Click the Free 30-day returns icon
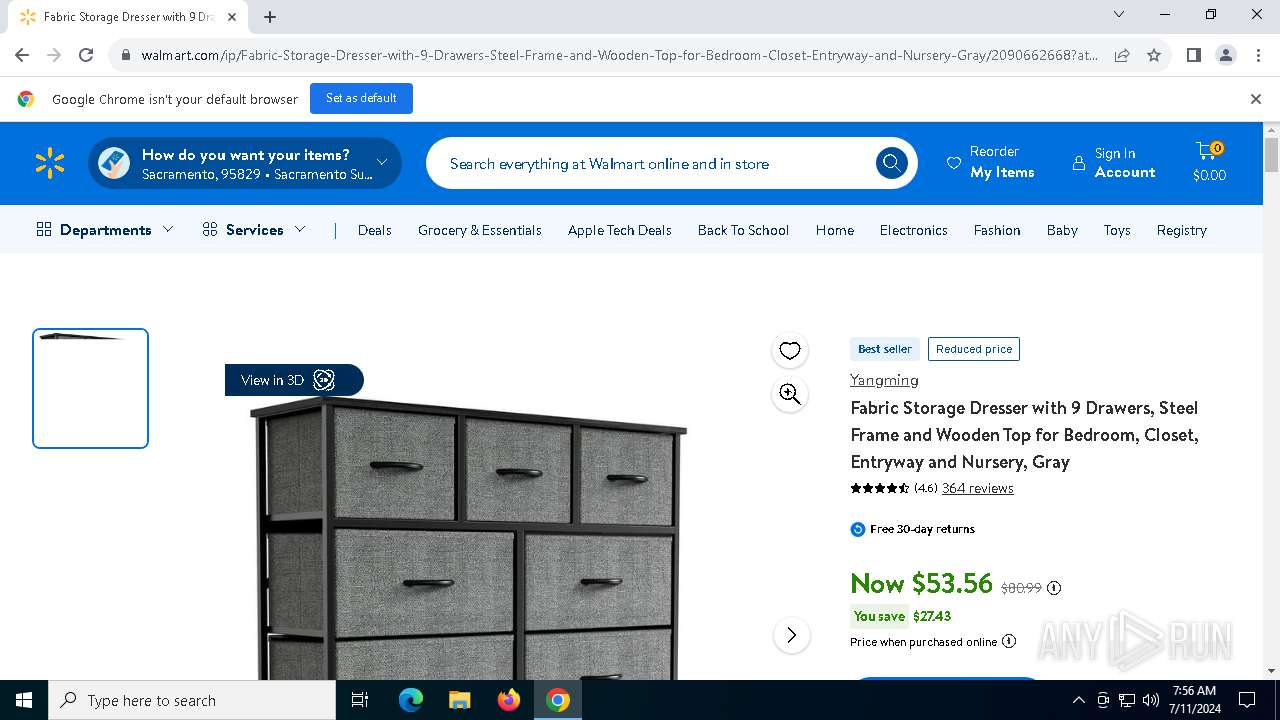Image resolution: width=1280 pixels, height=720 pixels. [857, 529]
